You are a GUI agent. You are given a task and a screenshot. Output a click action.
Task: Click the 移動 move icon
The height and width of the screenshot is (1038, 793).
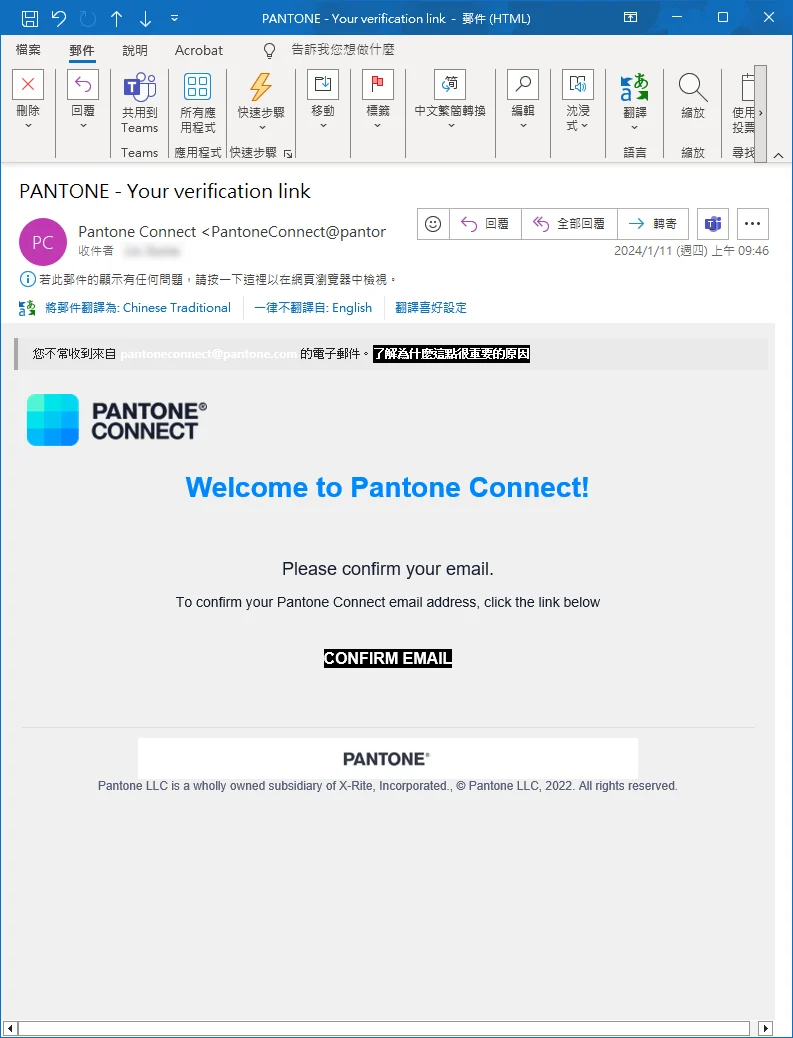[x=323, y=84]
